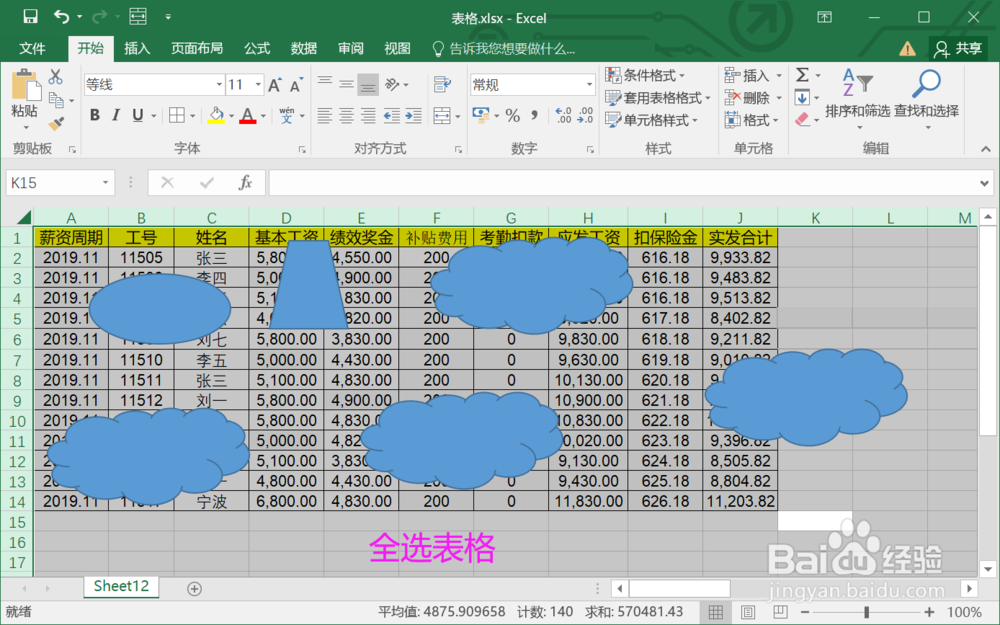Toggle italic formatting
This screenshot has height=625, width=1000.
tap(115, 115)
